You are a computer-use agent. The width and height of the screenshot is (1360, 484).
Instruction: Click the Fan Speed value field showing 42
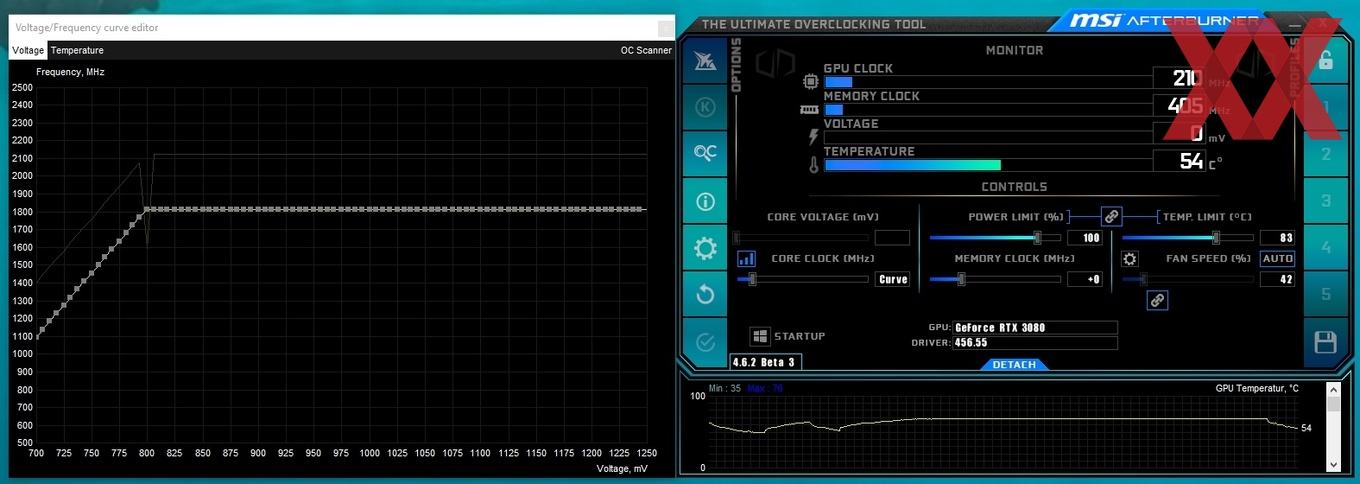[x=1277, y=280]
